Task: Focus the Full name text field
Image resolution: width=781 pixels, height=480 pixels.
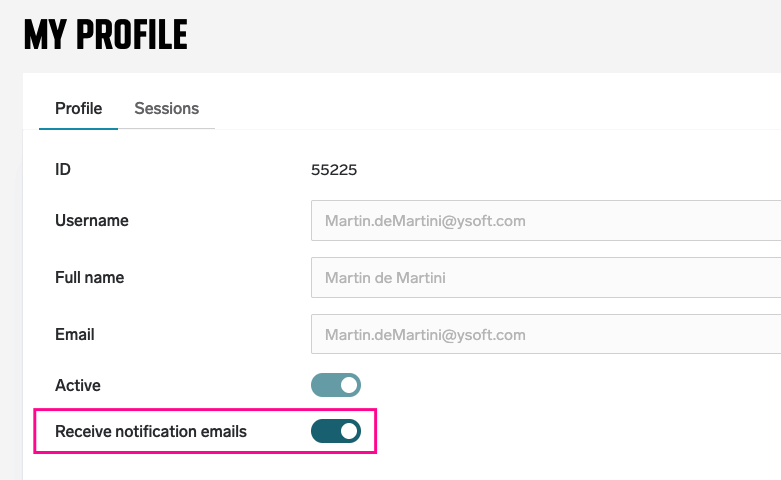Action: [545, 278]
